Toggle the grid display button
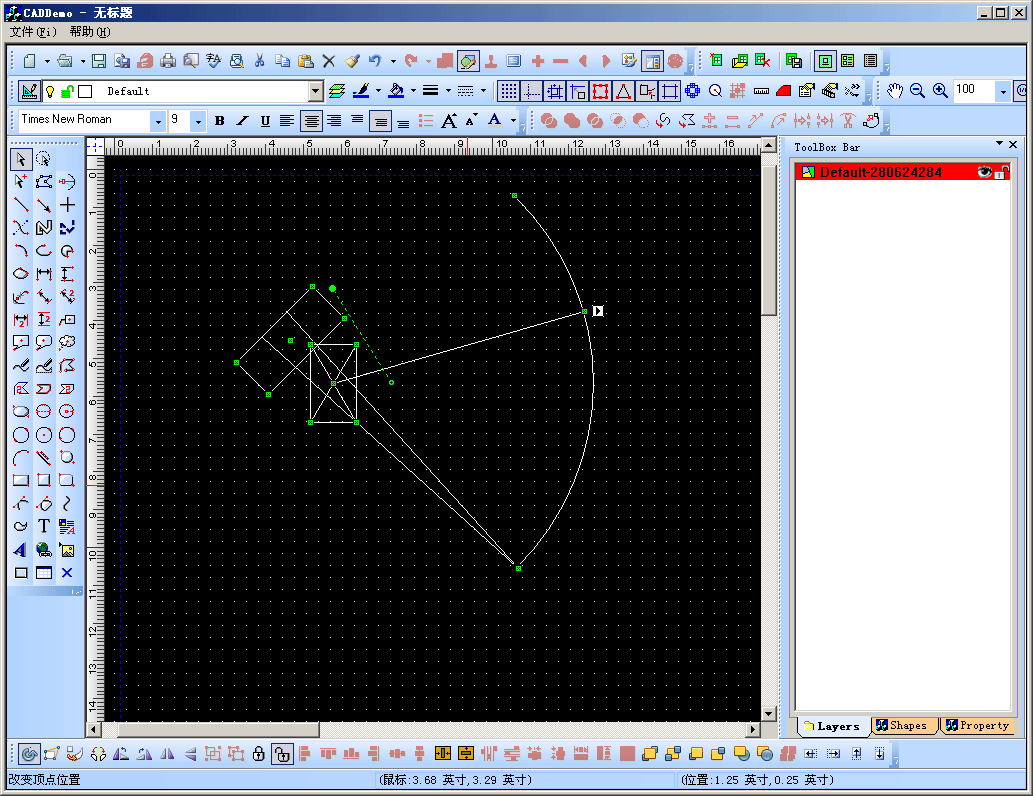The image size is (1033, 796). (508, 91)
